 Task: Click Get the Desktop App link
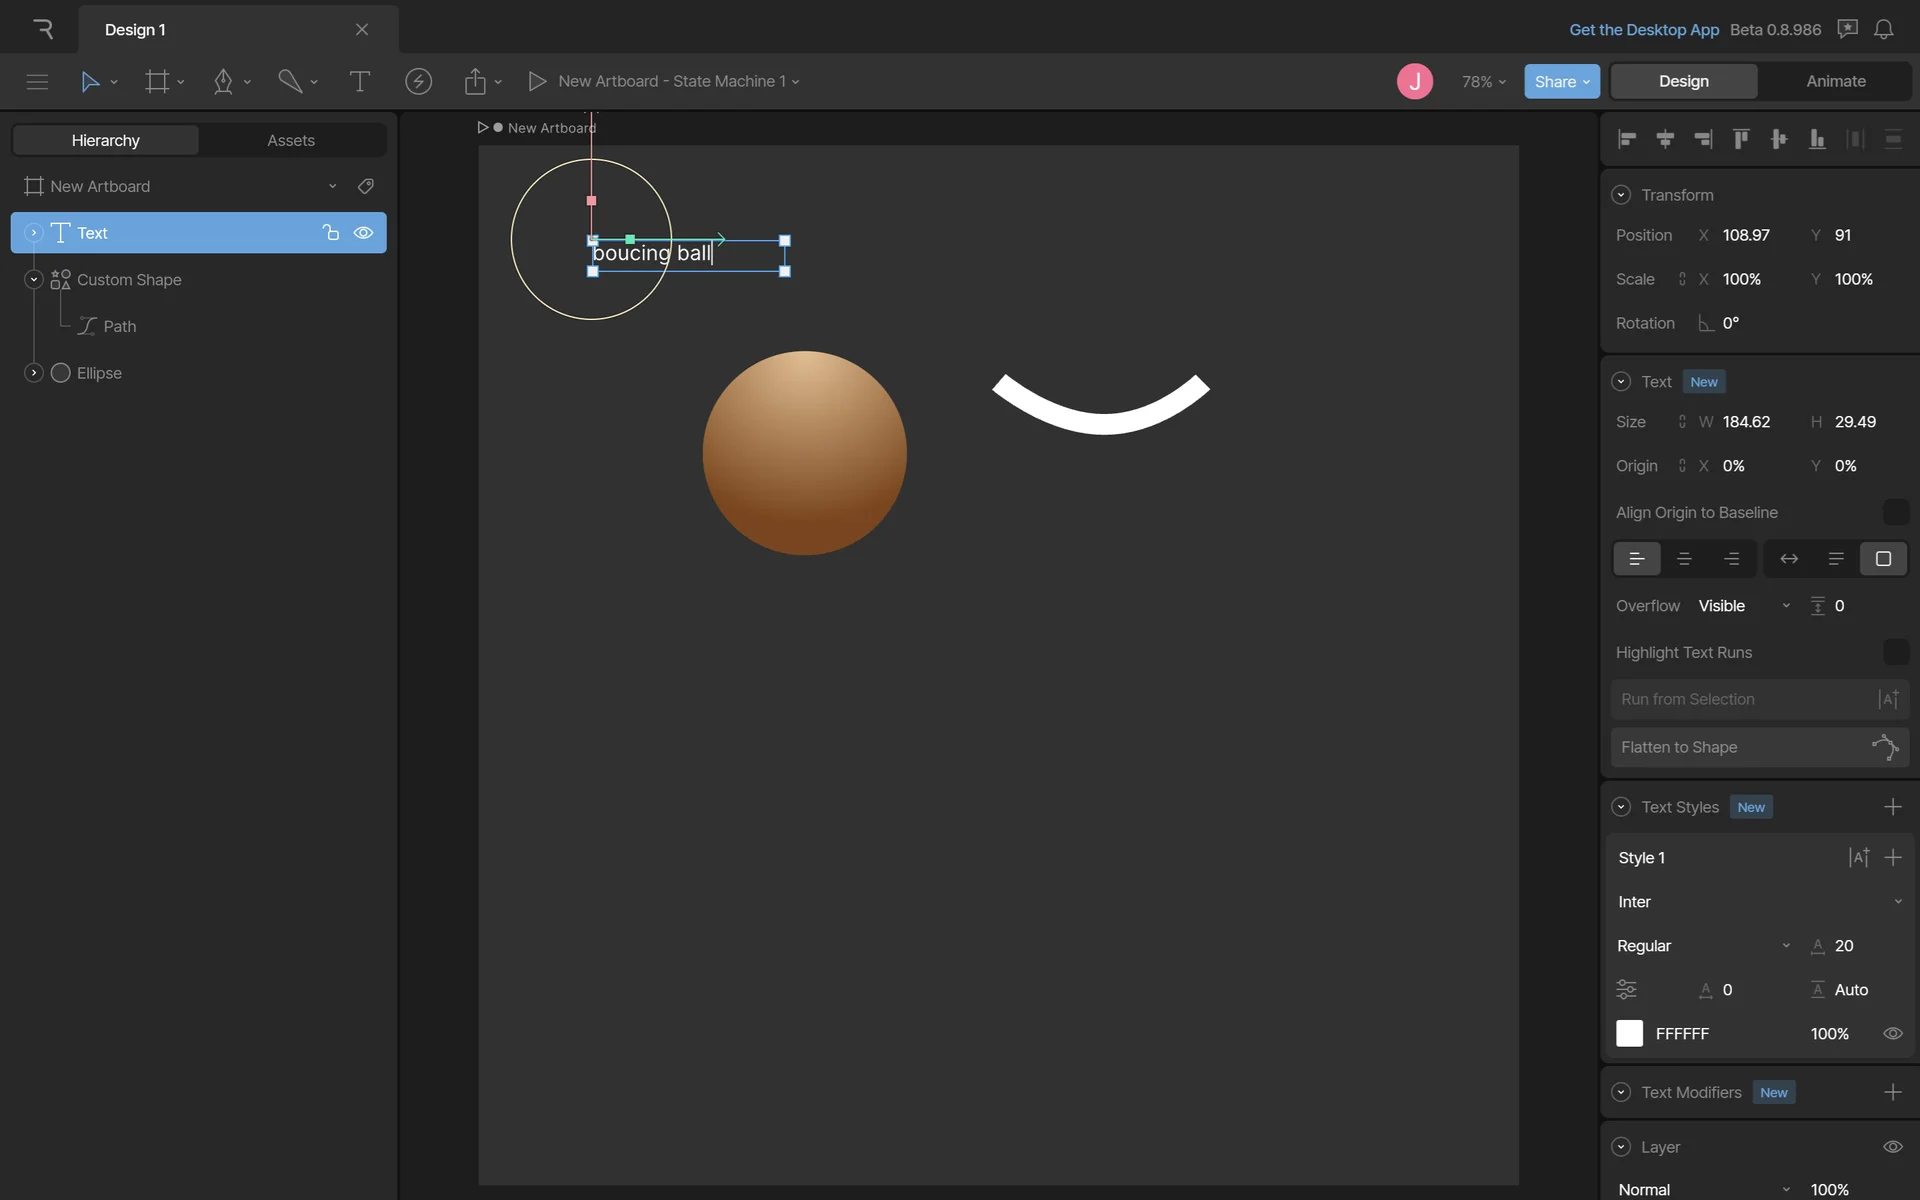point(1643,29)
